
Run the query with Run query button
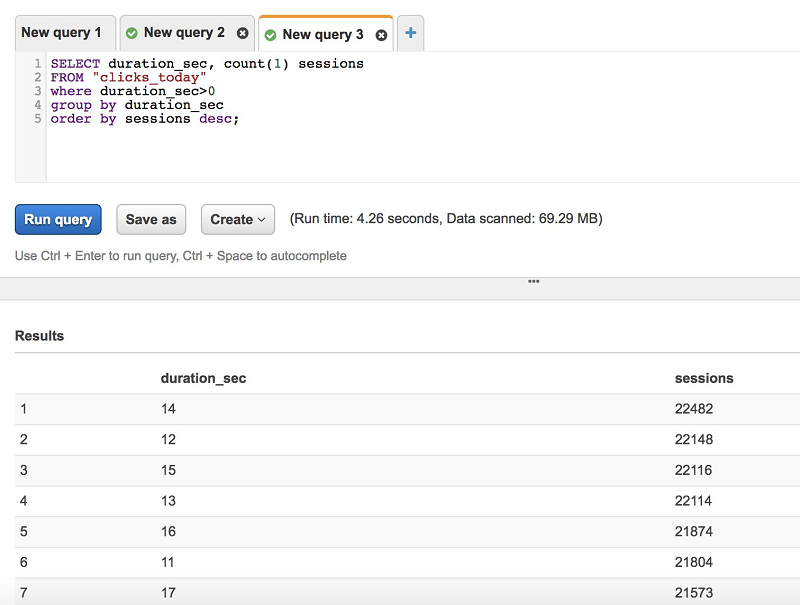click(58, 219)
